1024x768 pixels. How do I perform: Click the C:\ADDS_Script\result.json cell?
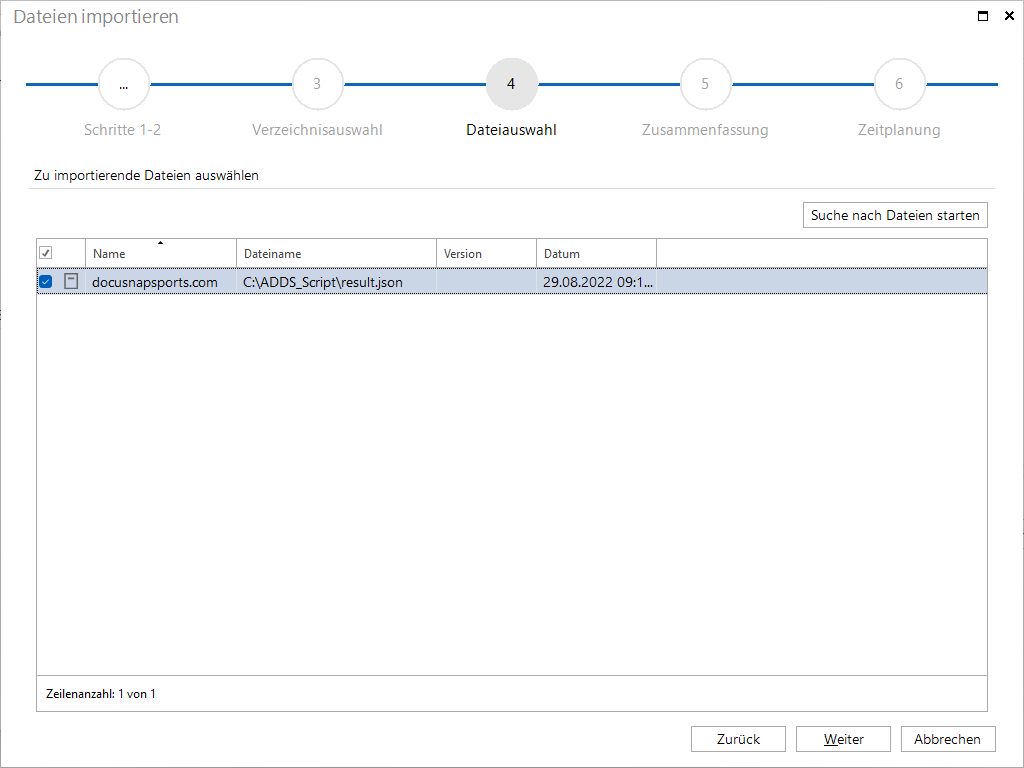click(x=336, y=282)
